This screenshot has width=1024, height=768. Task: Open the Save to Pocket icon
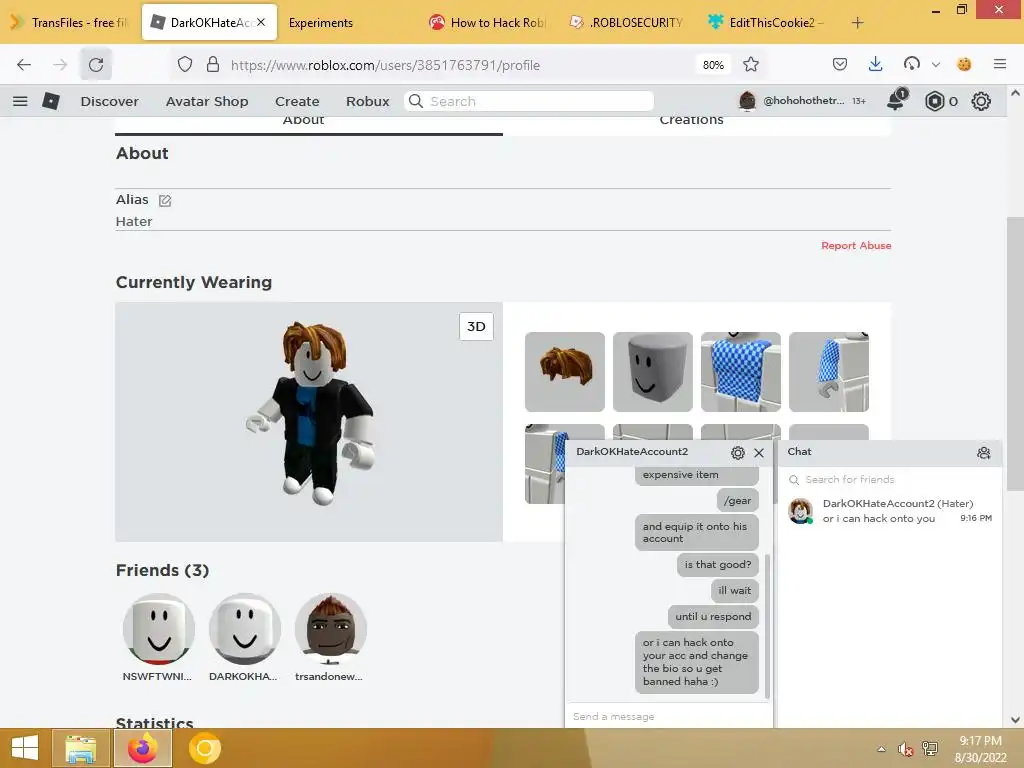coord(840,65)
